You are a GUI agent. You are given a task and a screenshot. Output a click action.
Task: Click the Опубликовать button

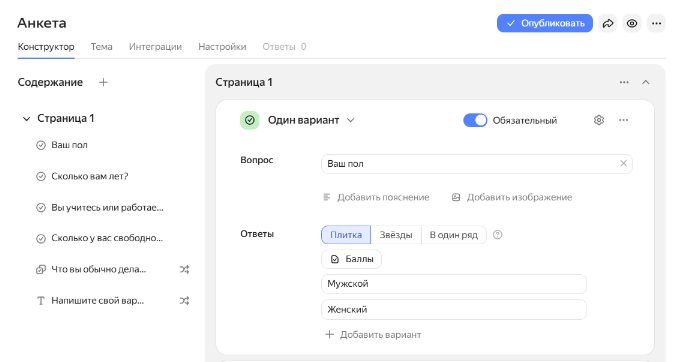pos(545,23)
